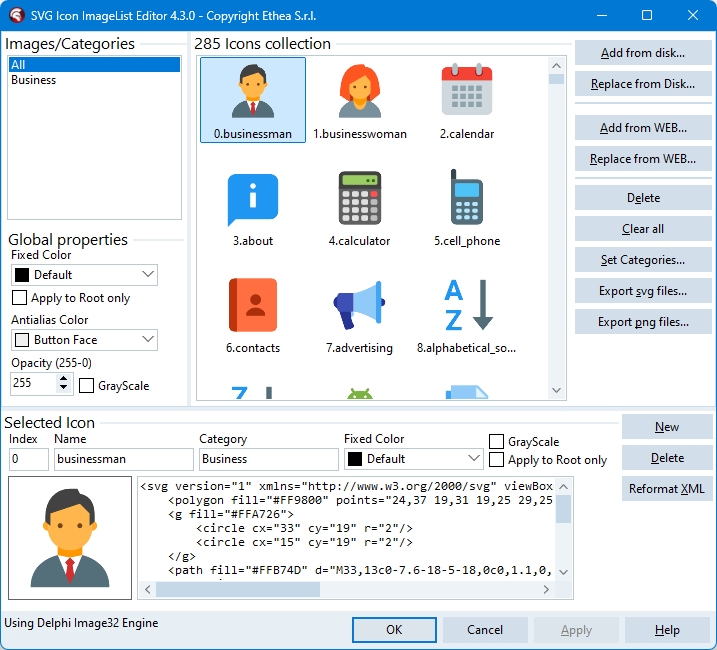The image size is (717, 650).
Task: Check GrayScale for the selected icon
Action: [497, 442]
